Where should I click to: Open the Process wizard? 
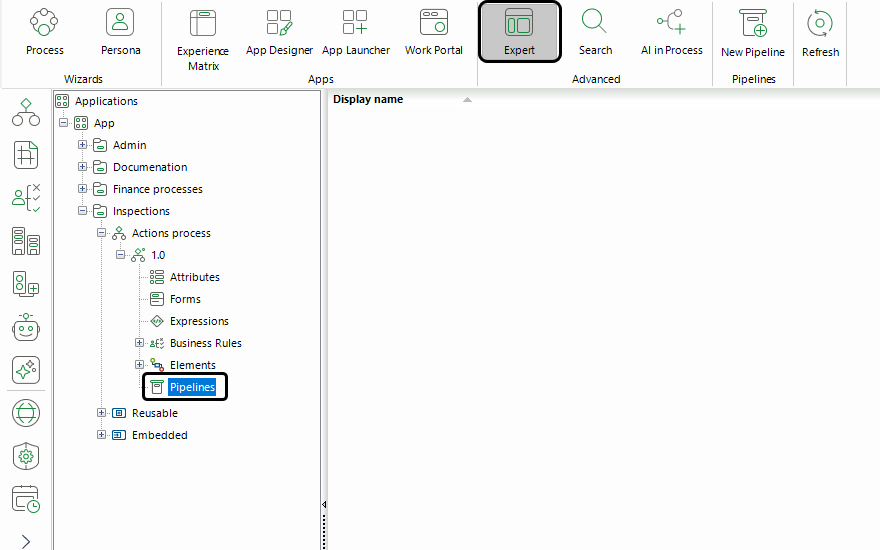click(x=44, y=32)
